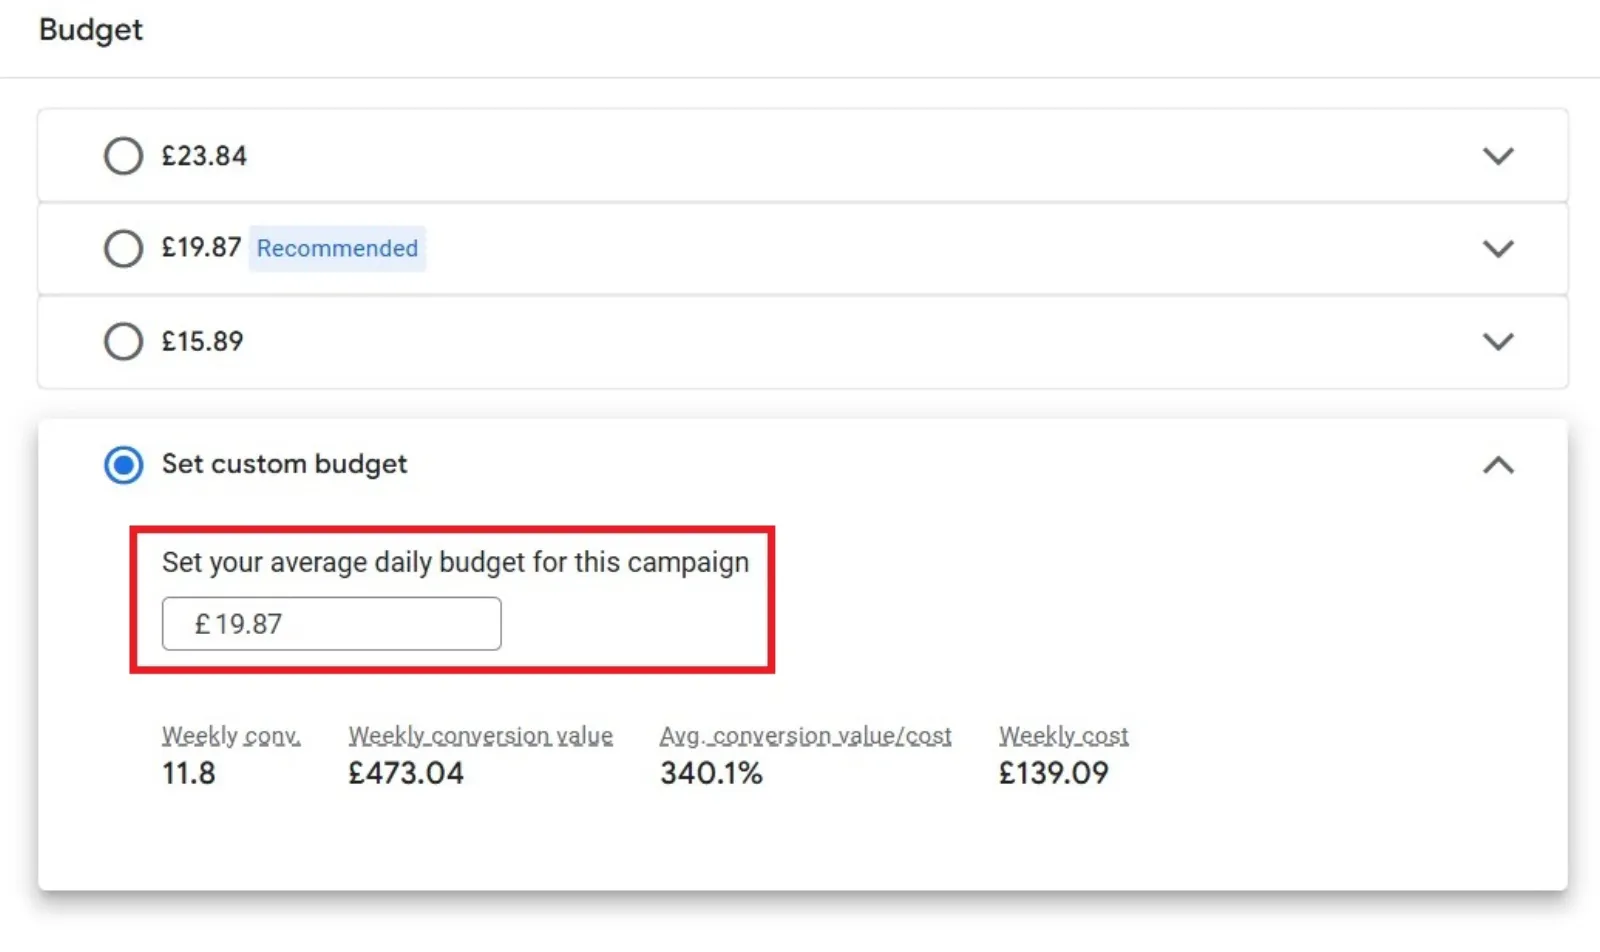Click the 340.1% value figure
The height and width of the screenshot is (952, 1600).
click(711, 773)
